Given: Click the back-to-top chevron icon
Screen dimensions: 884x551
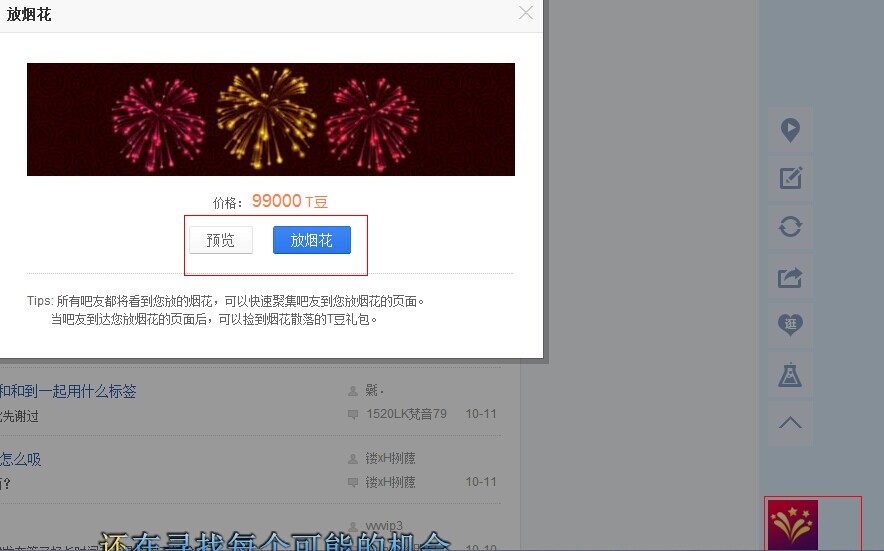Looking at the screenshot, I should tap(790, 423).
